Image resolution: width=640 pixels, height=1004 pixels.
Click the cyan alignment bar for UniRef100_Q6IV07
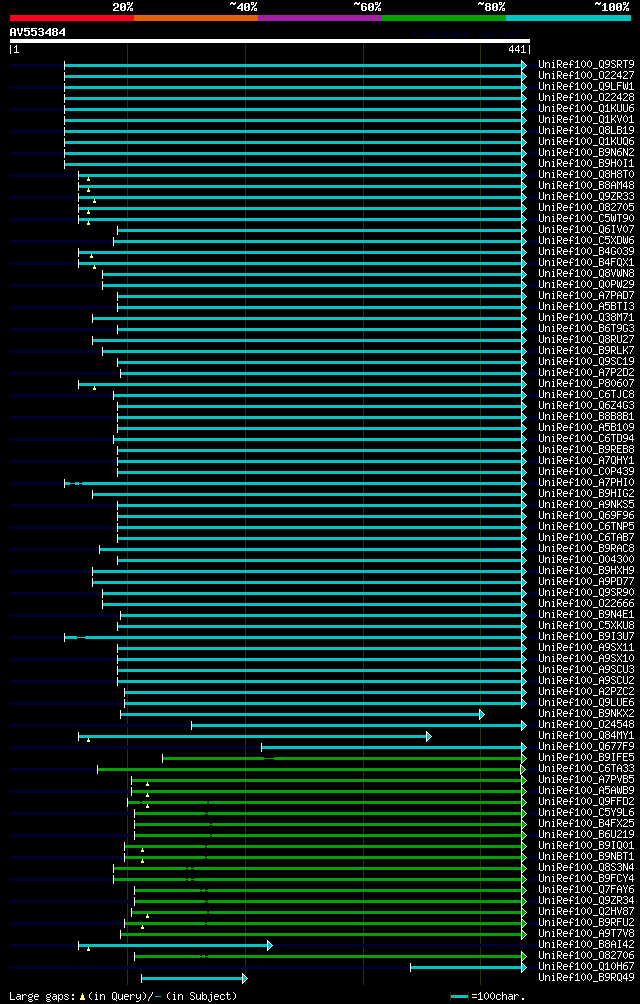click(320, 230)
